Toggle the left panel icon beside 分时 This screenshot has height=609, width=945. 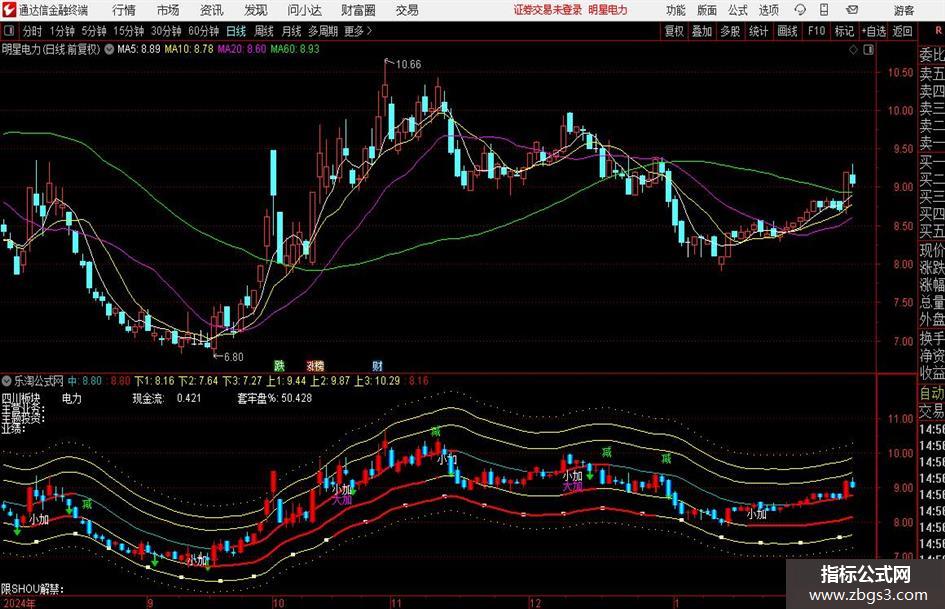pyautogui.click(x=9, y=31)
